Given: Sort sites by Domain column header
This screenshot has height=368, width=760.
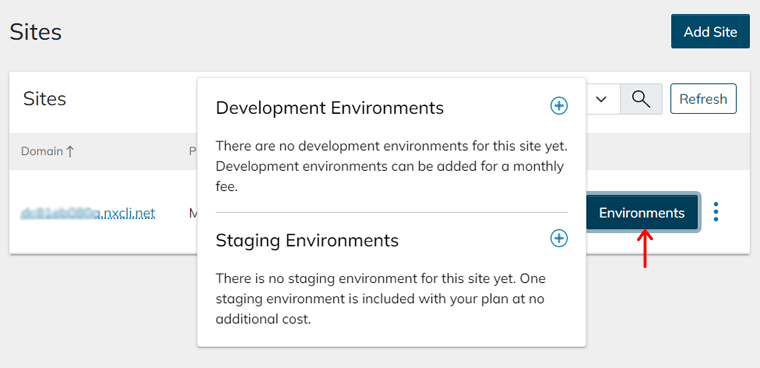Looking at the screenshot, I should point(42,151).
